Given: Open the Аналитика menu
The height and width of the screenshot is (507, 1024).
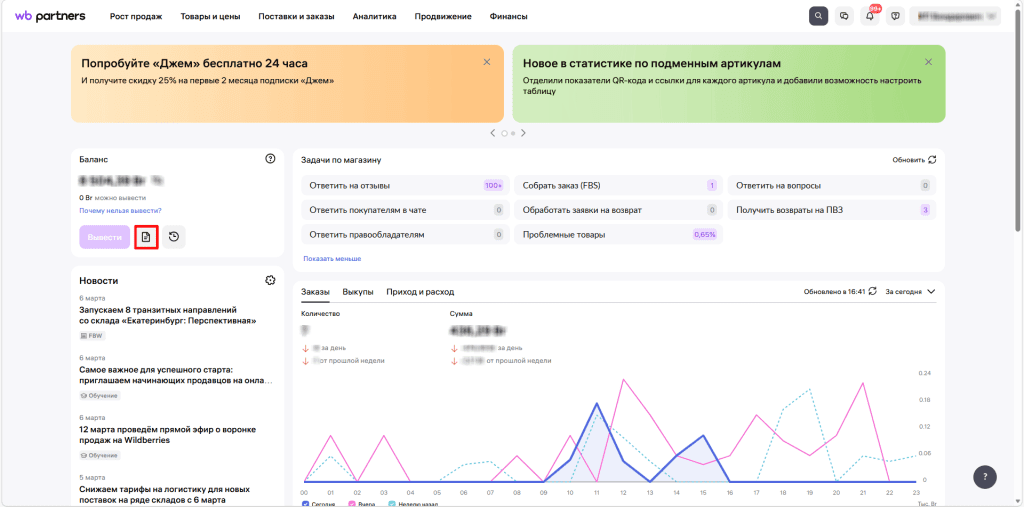Looking at the screenshot, I should (374, 17).
